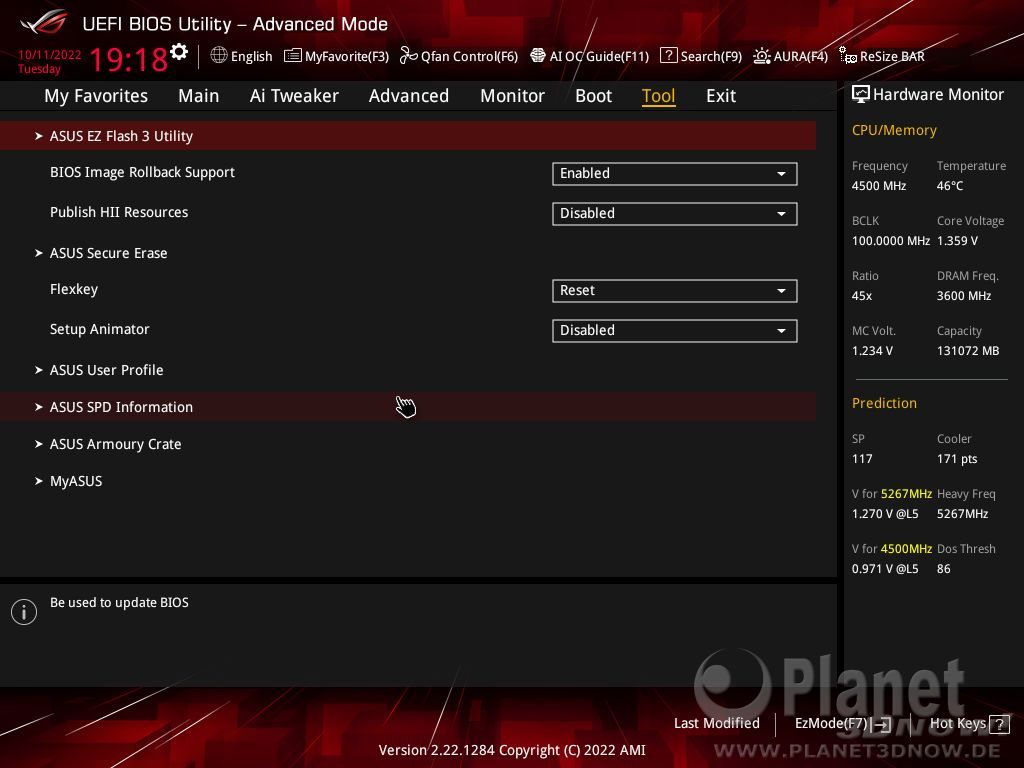Open the Setup Animator dropdown

coord(675,330)
